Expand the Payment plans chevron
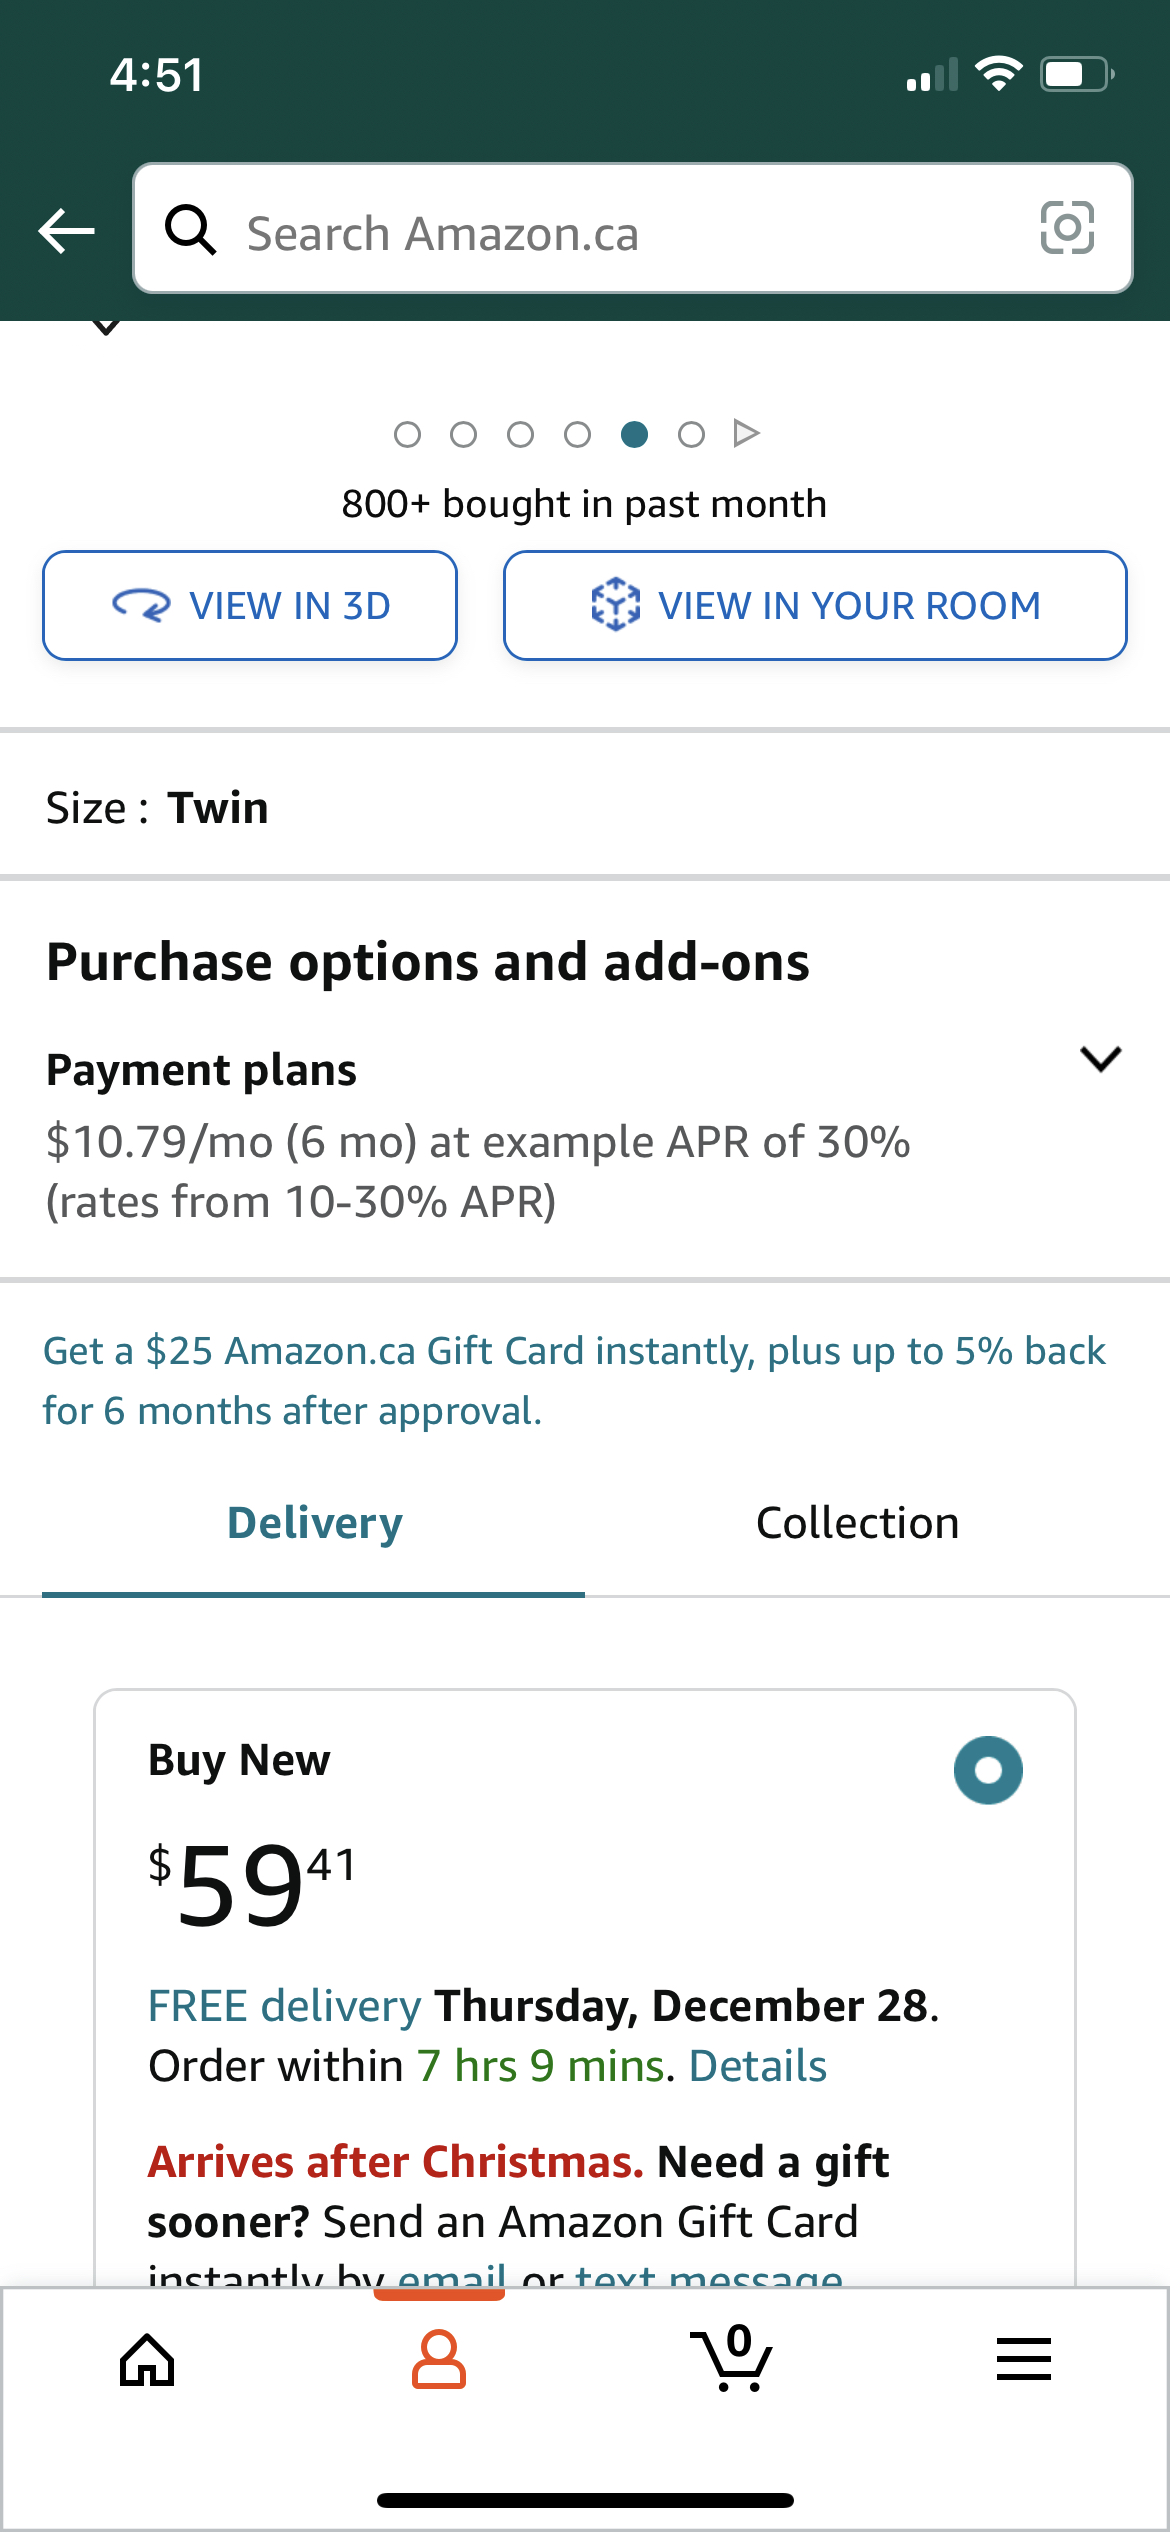1170x2532 pixels. click(x=1101, y=1059)
